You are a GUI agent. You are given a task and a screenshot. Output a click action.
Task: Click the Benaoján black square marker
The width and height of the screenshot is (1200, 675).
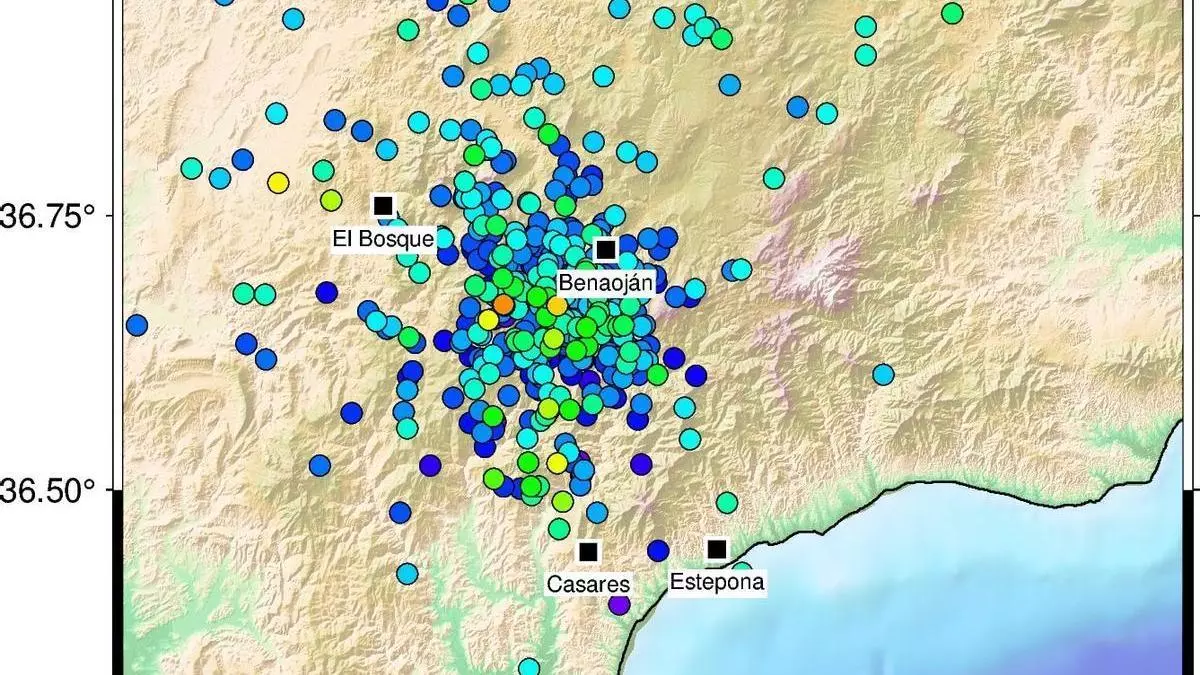tap(605, 249)
